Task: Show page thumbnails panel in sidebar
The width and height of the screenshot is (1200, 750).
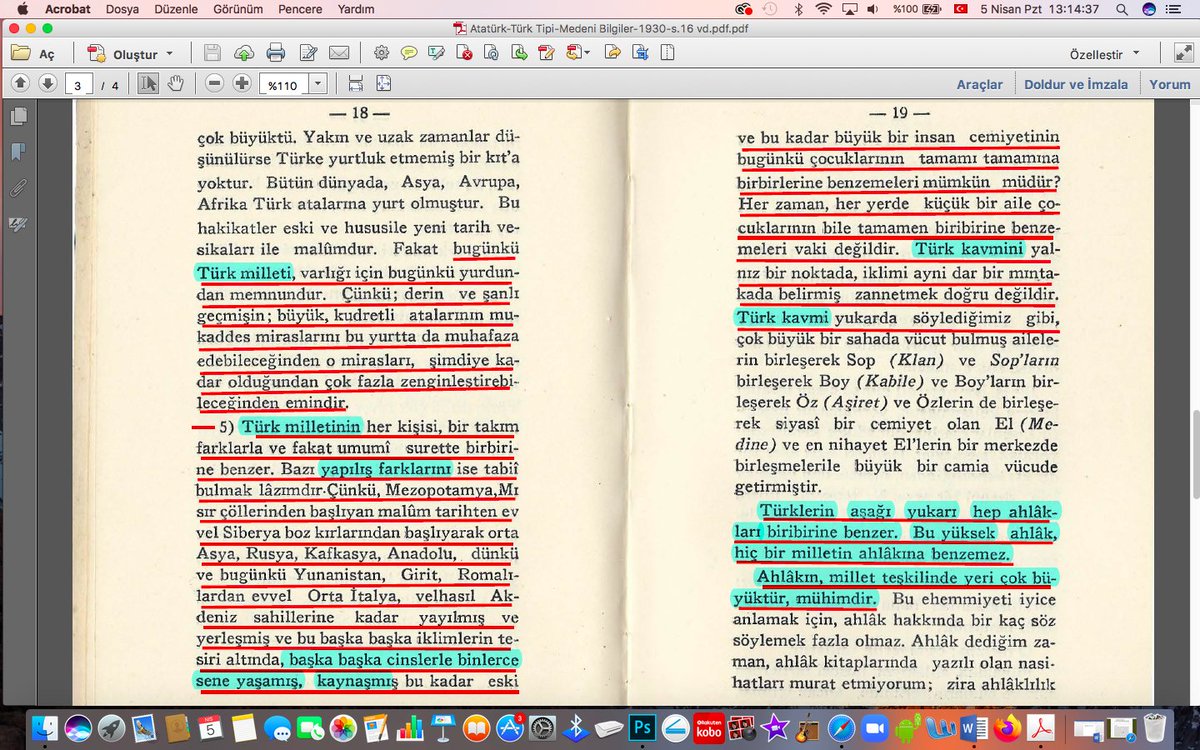Action: [x=17, y=117]
